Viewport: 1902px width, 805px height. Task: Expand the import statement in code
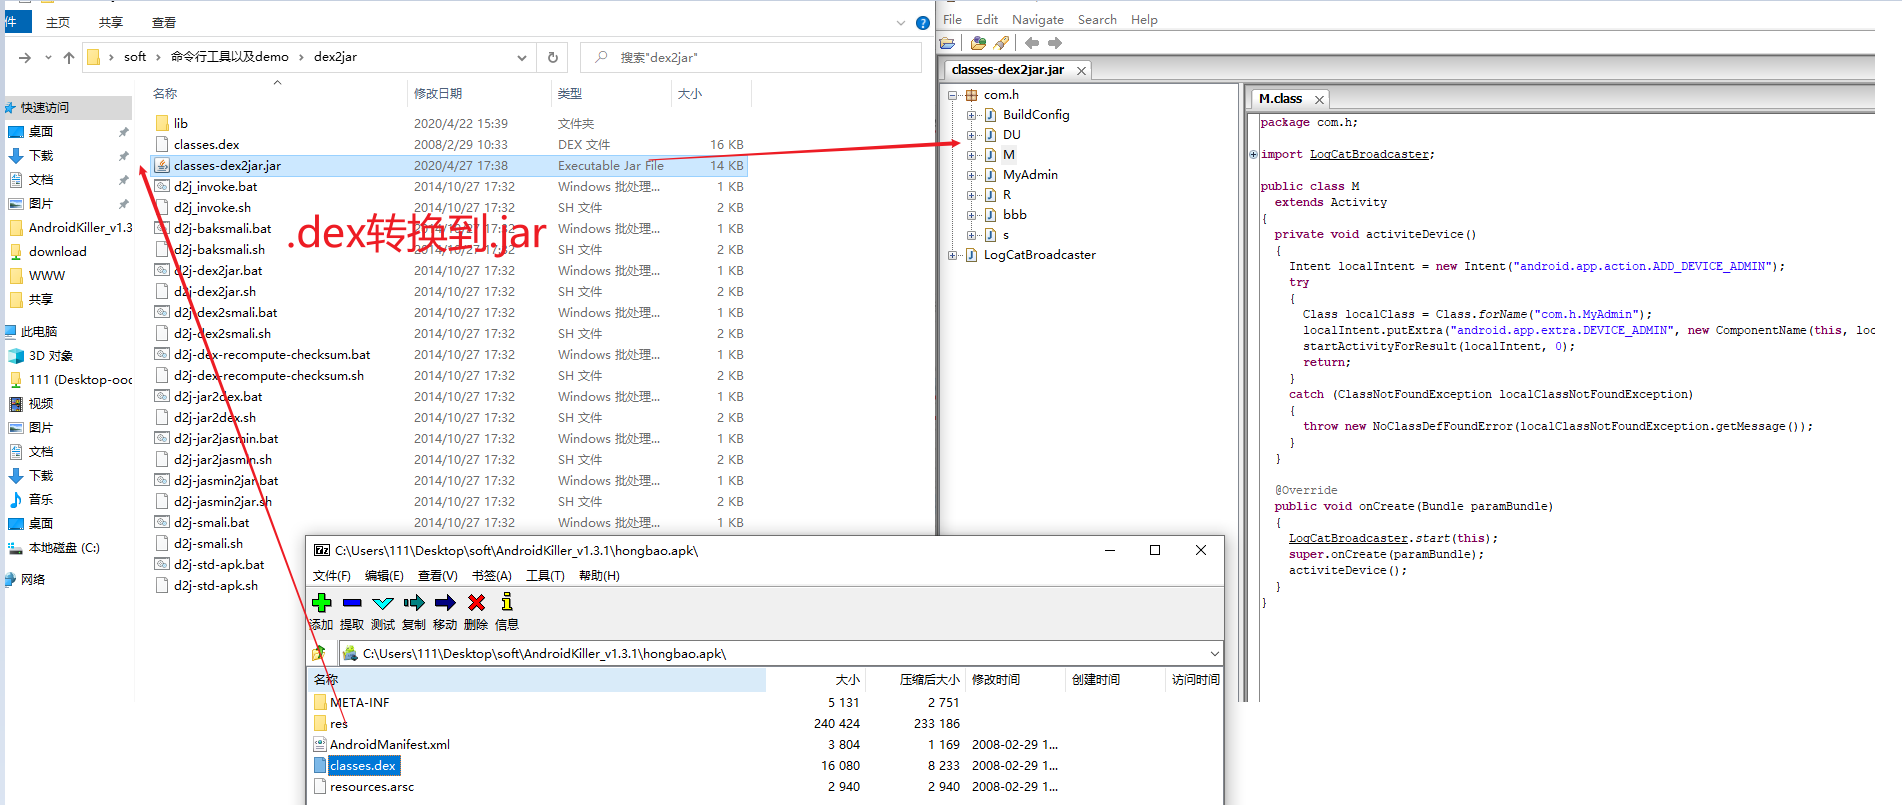tap(1253, 154)
